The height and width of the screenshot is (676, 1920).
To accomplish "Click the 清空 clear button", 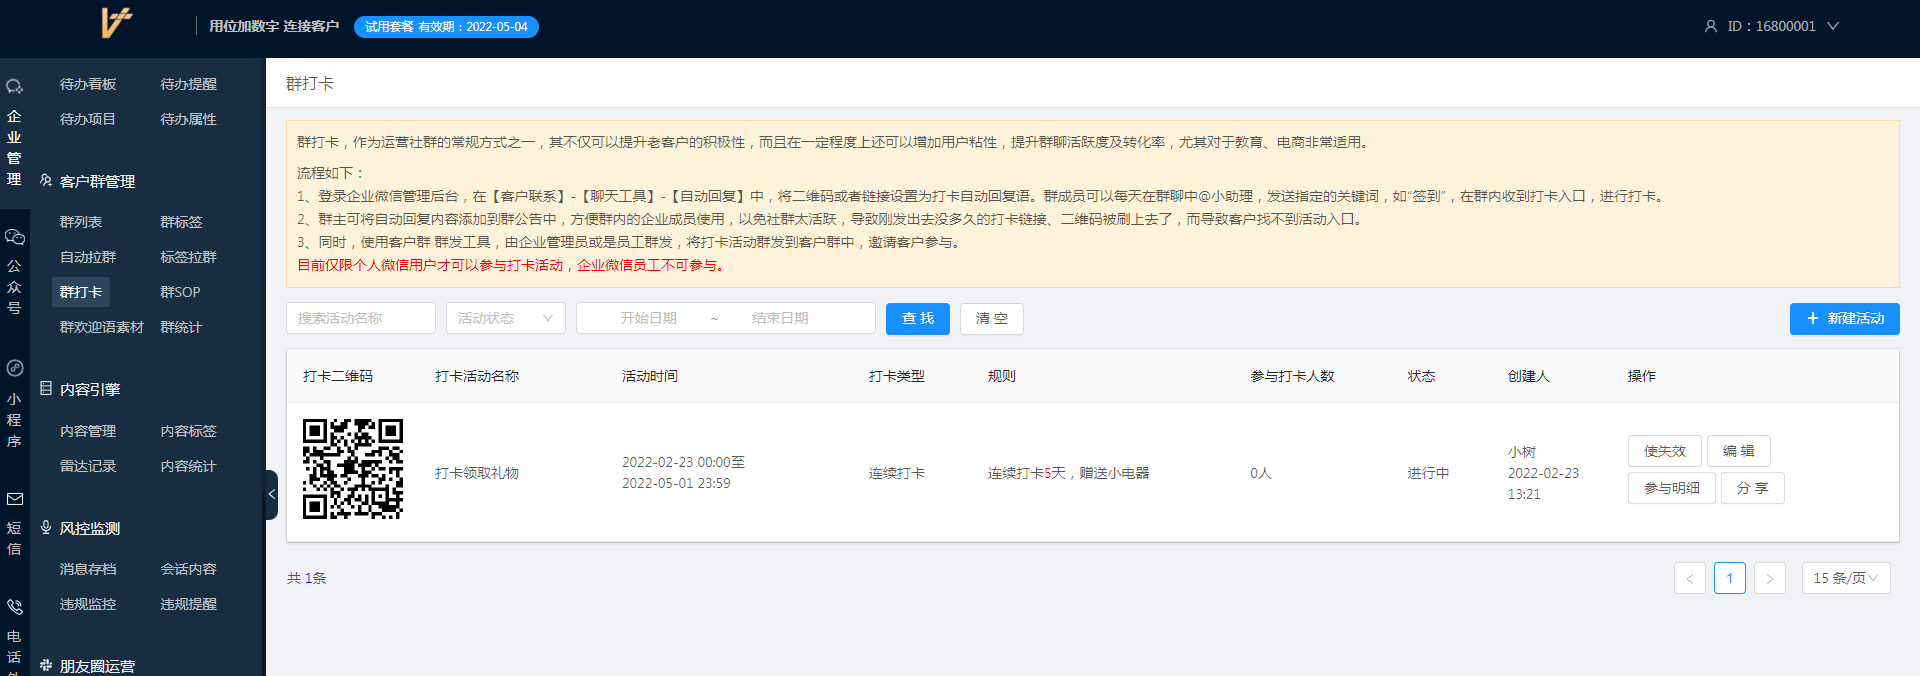I will (x=992, y=318).
